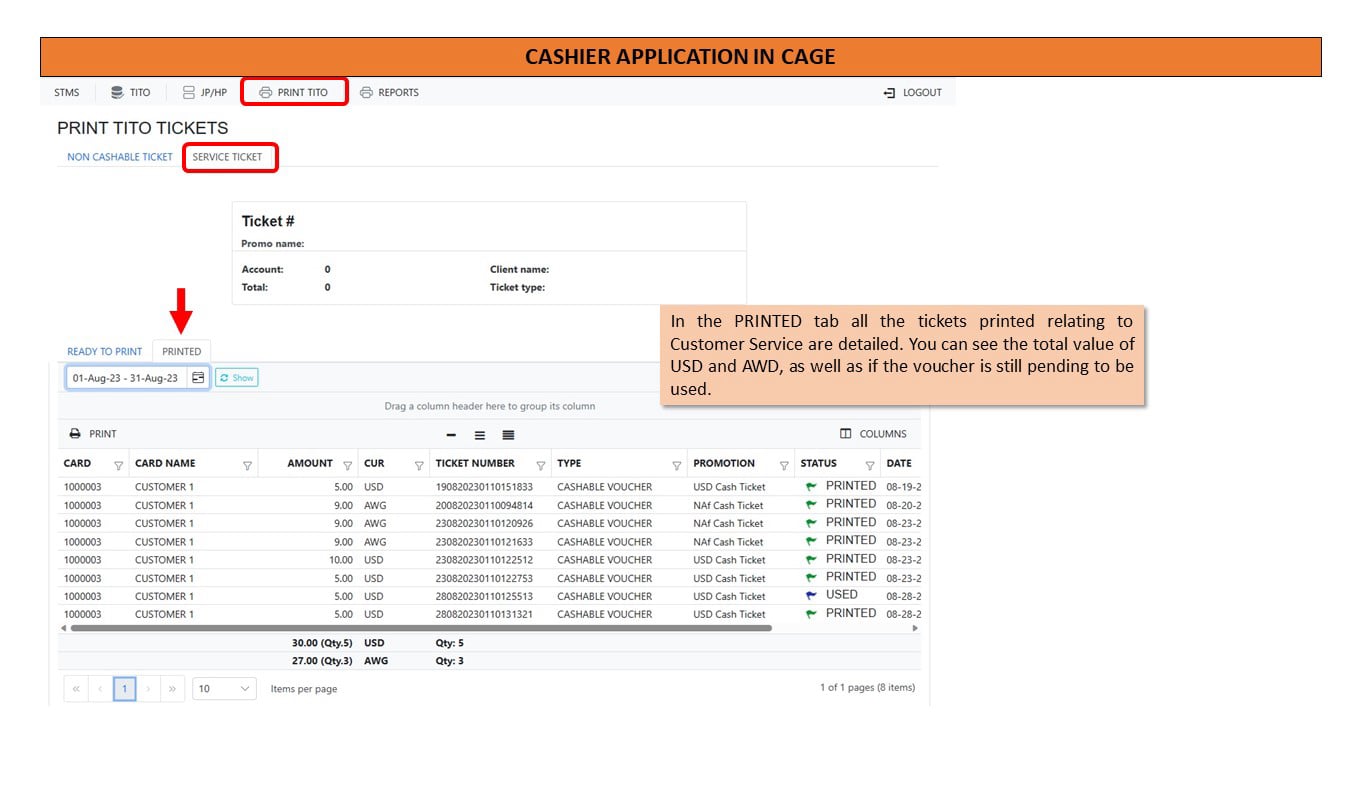Select the USED ticket row 280820230110125513
The width and height of the screenshot is (1361, 794).
490,596
